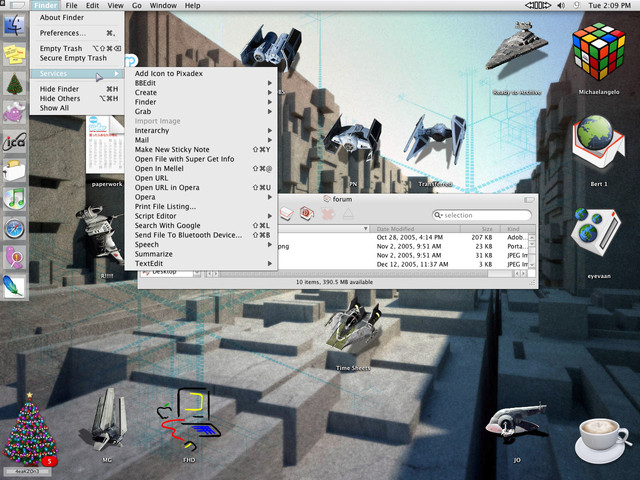Choose Summarize service
The image size is (640, 480).
(202, 254)
